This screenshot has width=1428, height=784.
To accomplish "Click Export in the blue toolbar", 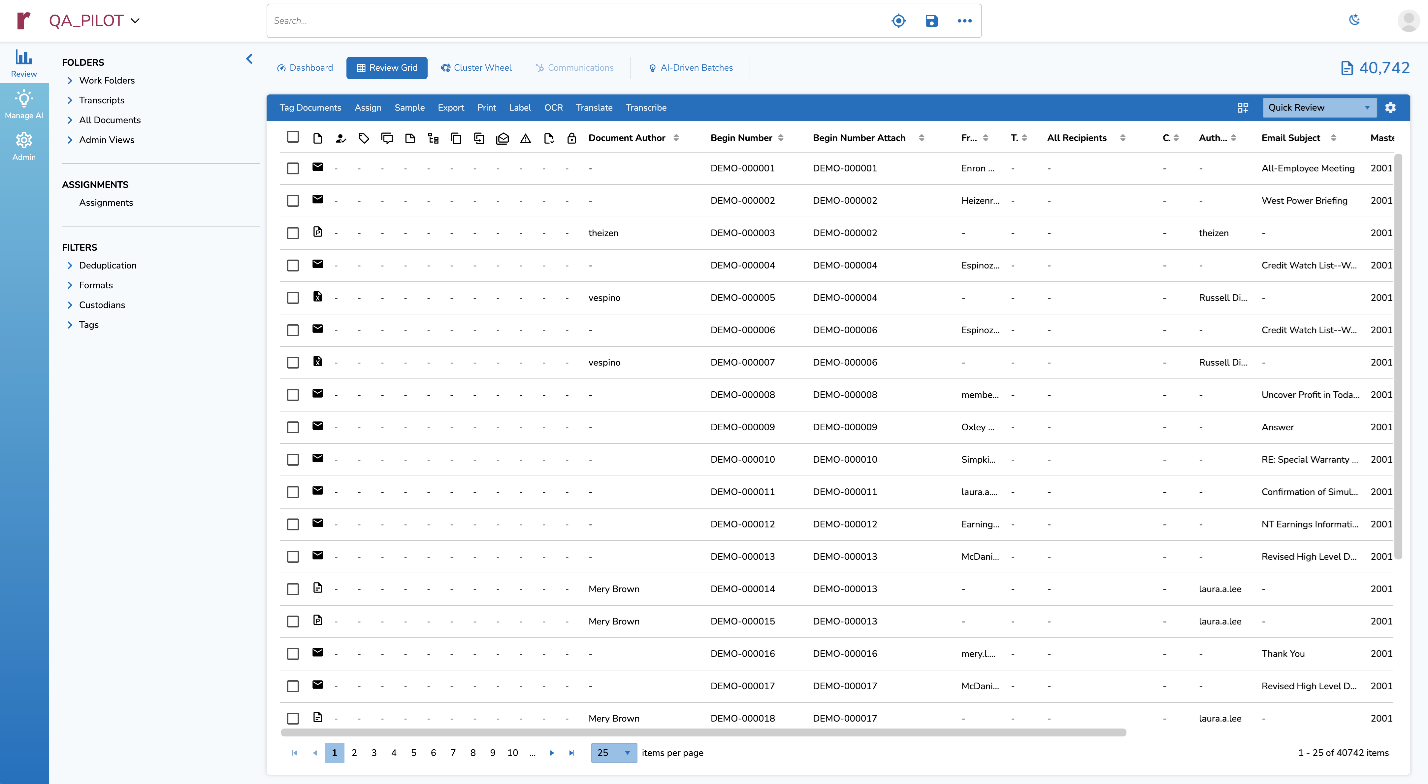I will tap(451, 107).
